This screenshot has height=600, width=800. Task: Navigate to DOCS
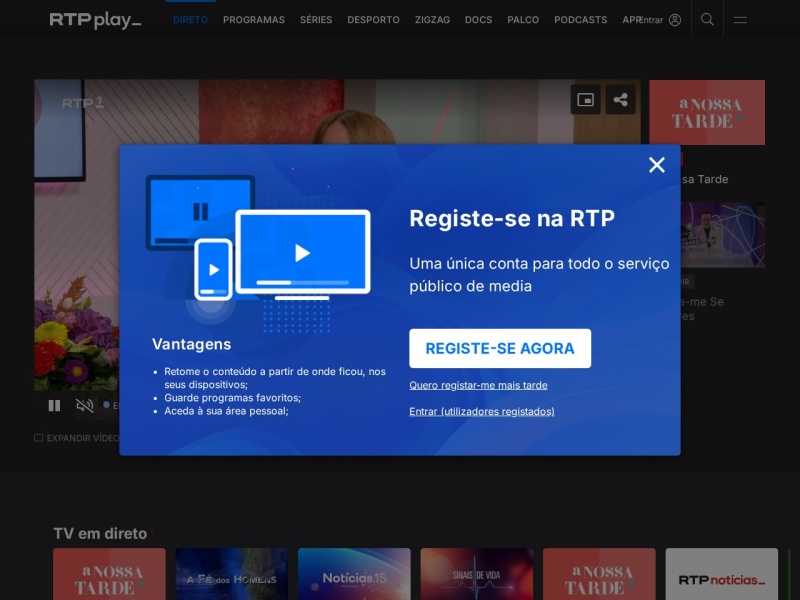click(x=479, y=20)
